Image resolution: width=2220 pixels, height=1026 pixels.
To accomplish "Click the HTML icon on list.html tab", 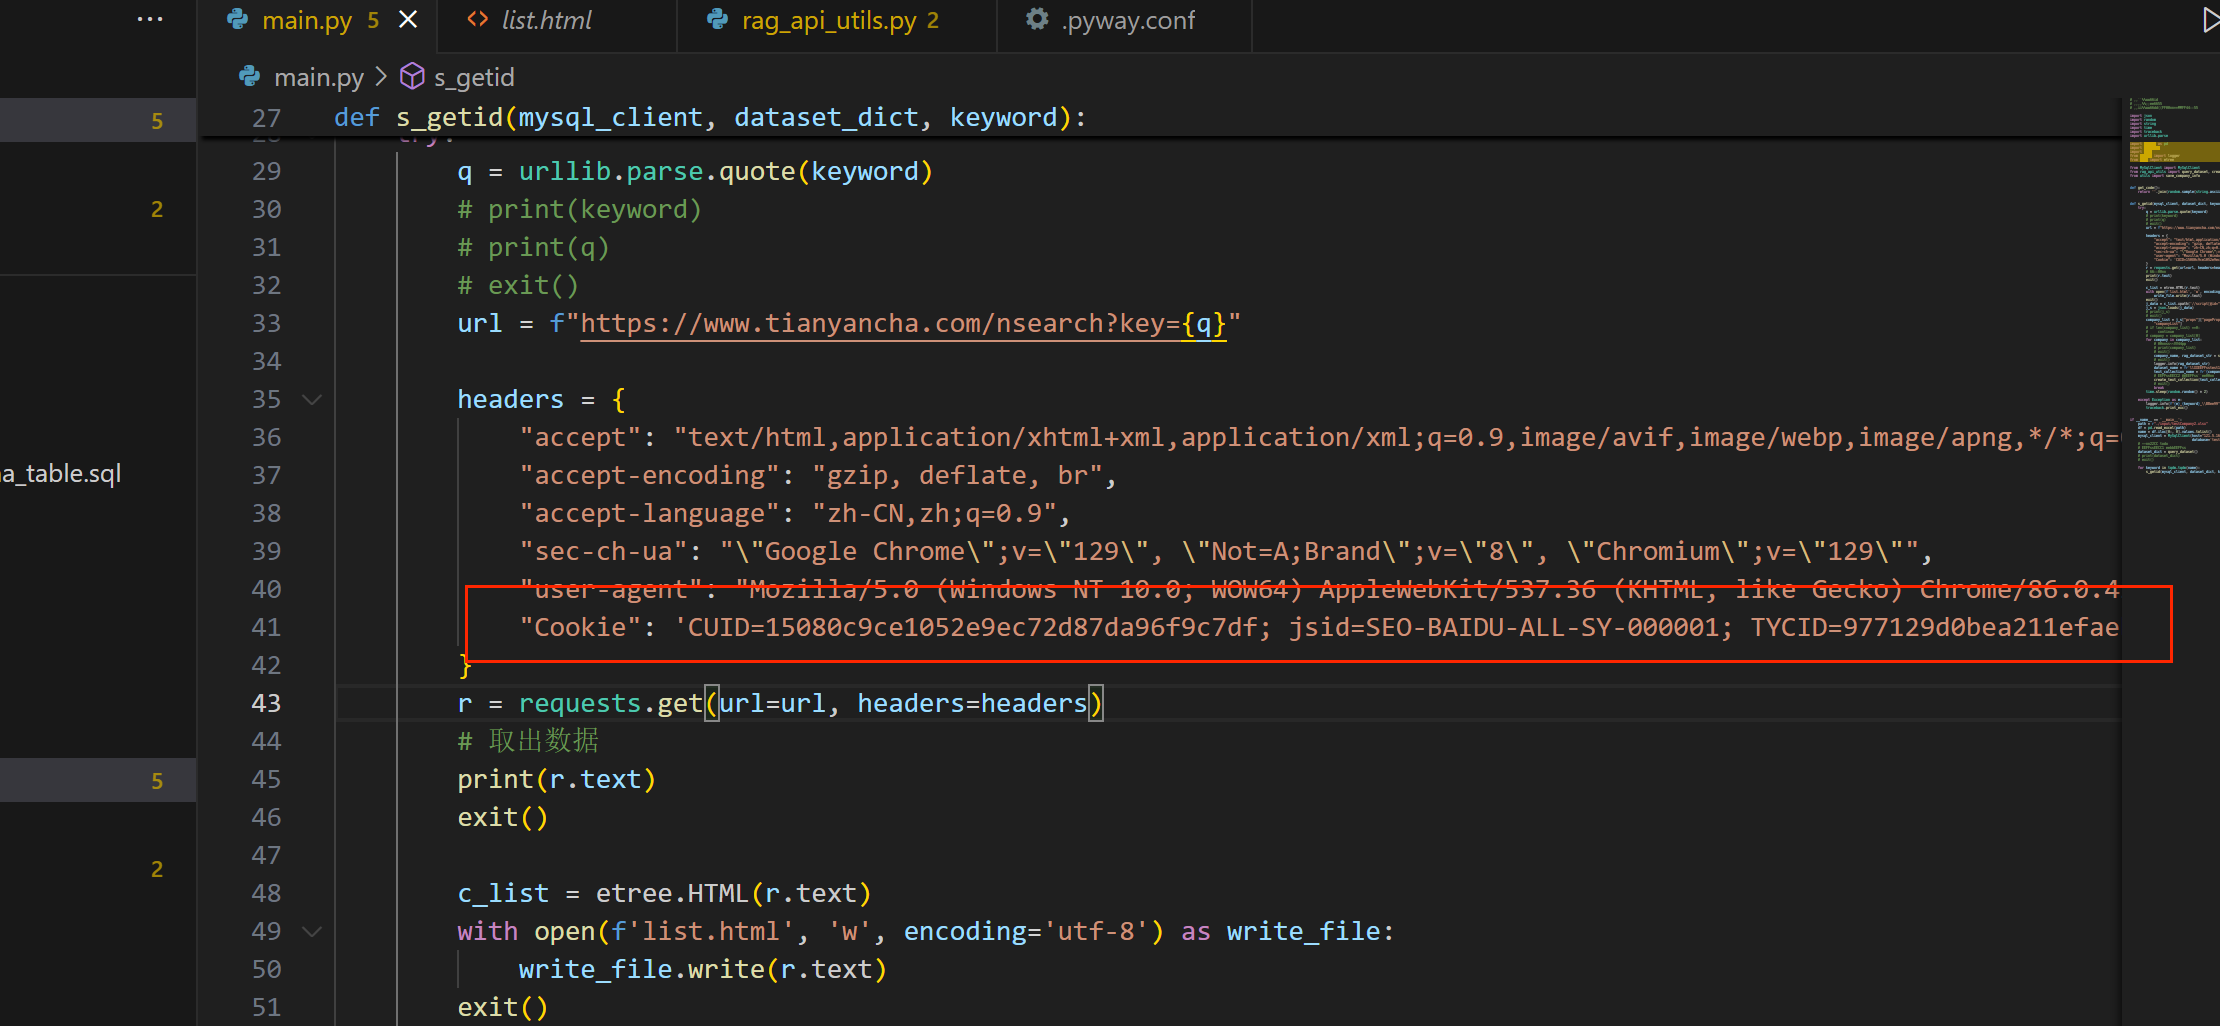I will (x=478, y=20).
